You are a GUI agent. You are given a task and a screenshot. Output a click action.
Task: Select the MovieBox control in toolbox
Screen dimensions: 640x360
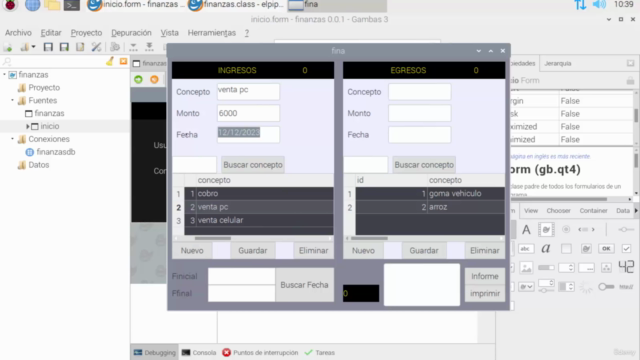tap(546, 230)
